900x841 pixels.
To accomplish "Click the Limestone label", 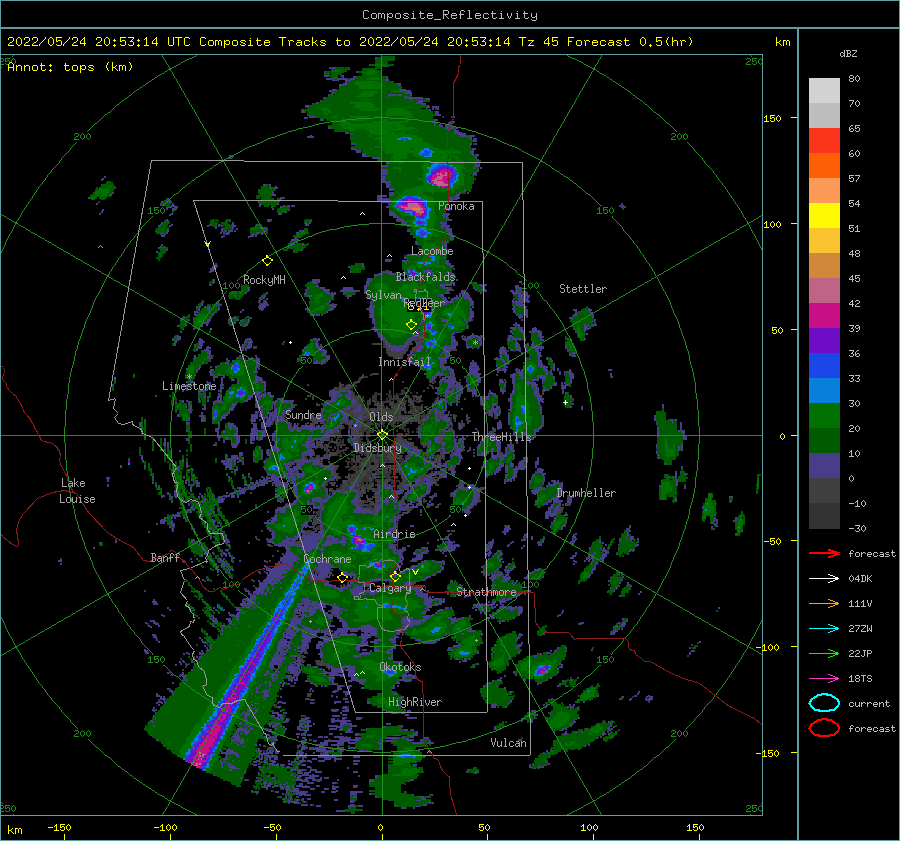I will click(189, 386).
